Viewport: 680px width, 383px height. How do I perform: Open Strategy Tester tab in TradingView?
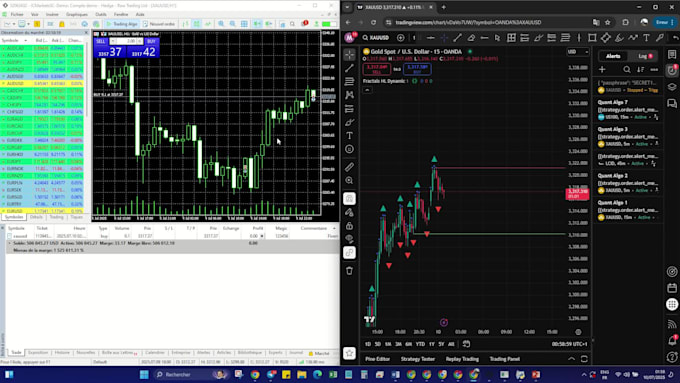coord(418,359)
